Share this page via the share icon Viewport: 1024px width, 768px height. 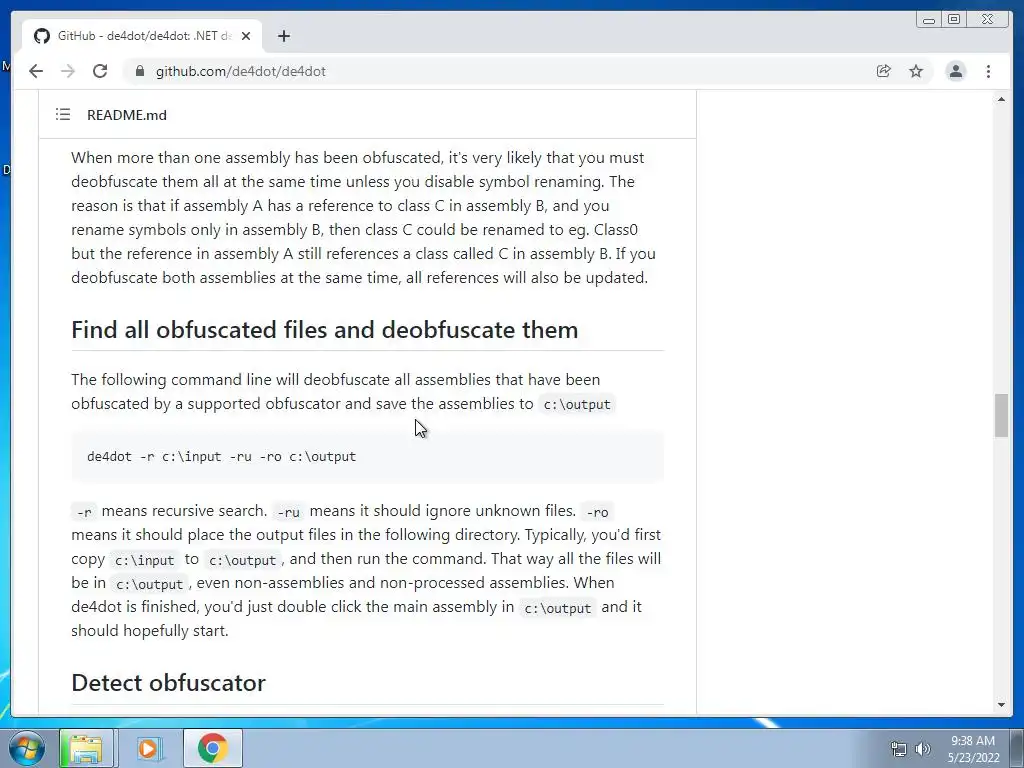pyautogui.click(x=884, y=71)
